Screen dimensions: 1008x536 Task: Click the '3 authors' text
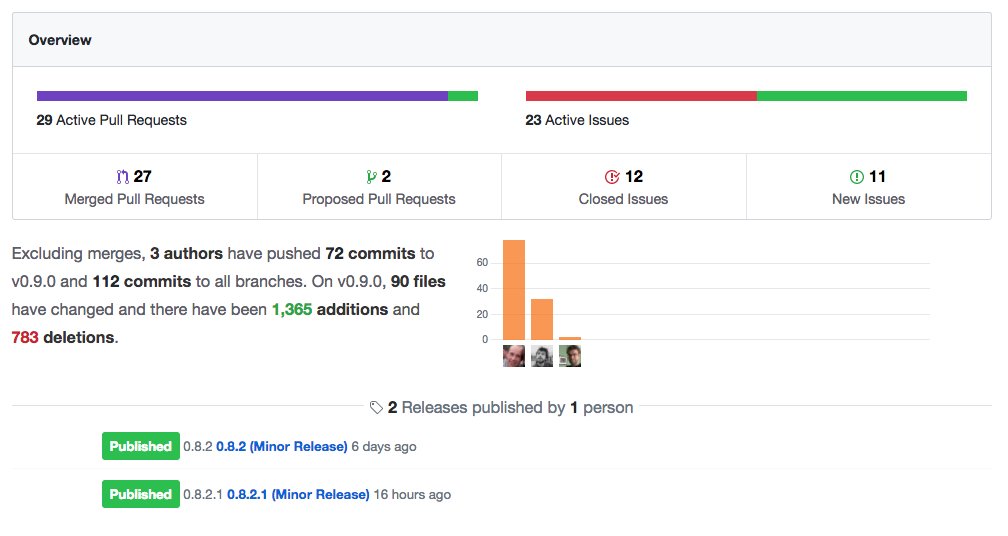point(186,254)
